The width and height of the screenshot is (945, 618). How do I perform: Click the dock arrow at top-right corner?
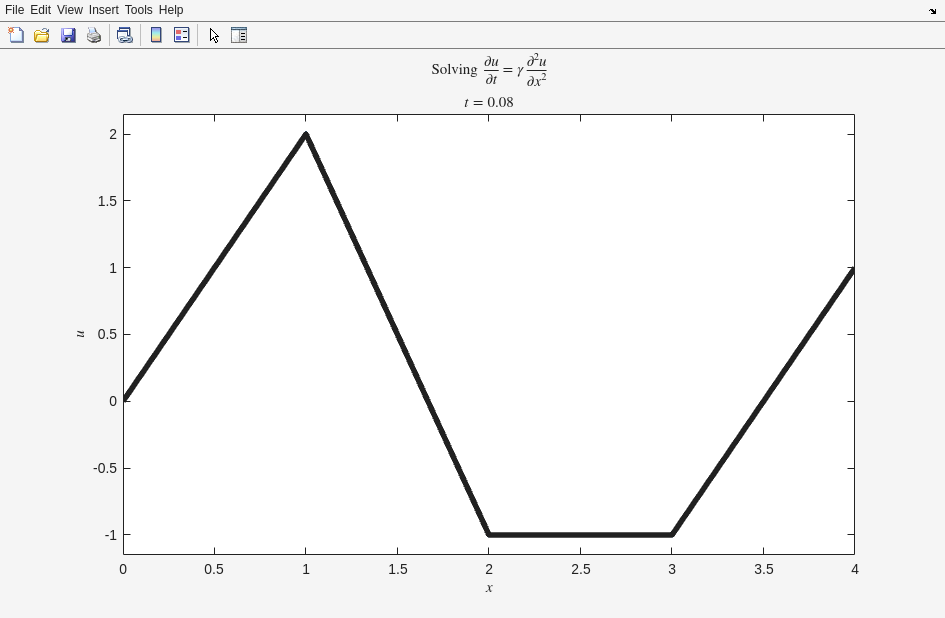point(932,11)
